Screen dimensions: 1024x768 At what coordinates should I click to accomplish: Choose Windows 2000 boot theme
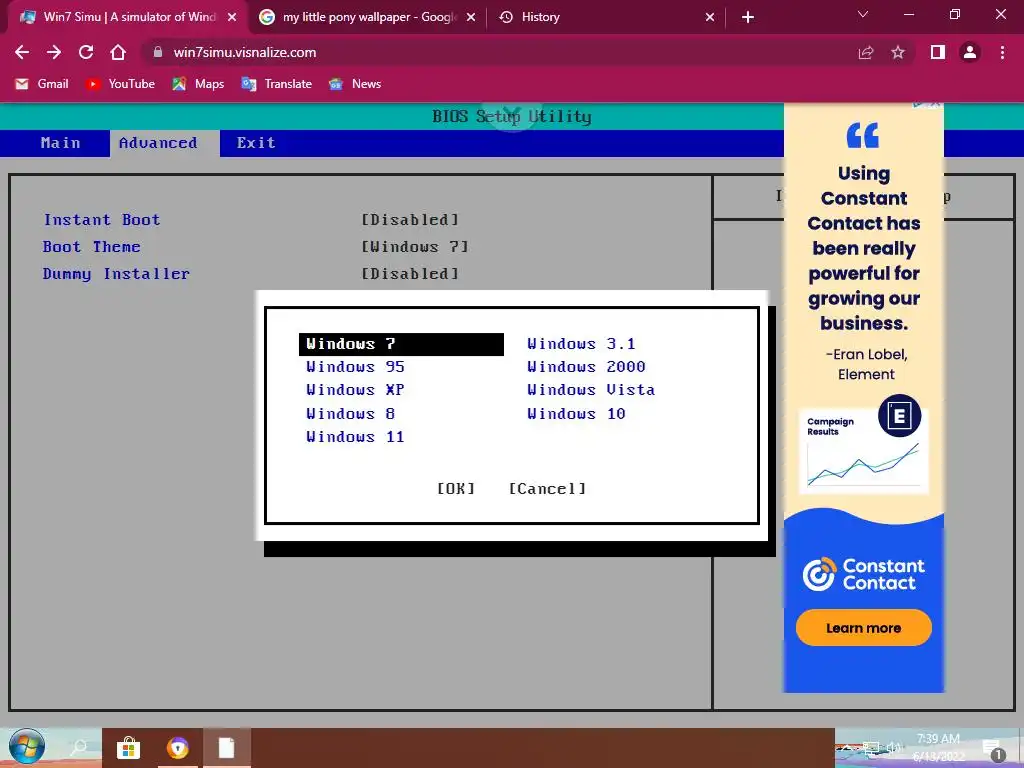point(586,367)
